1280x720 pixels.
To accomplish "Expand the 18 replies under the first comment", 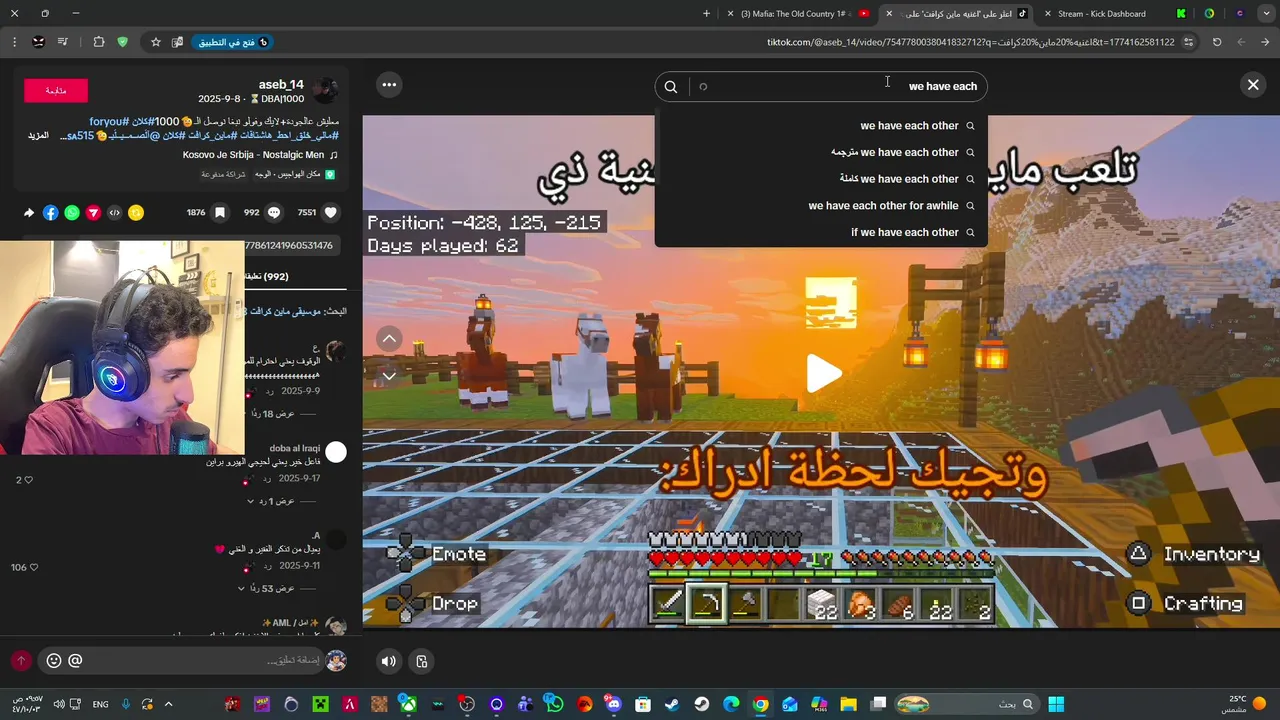I will pyautogui.click(x=271, y=414).
